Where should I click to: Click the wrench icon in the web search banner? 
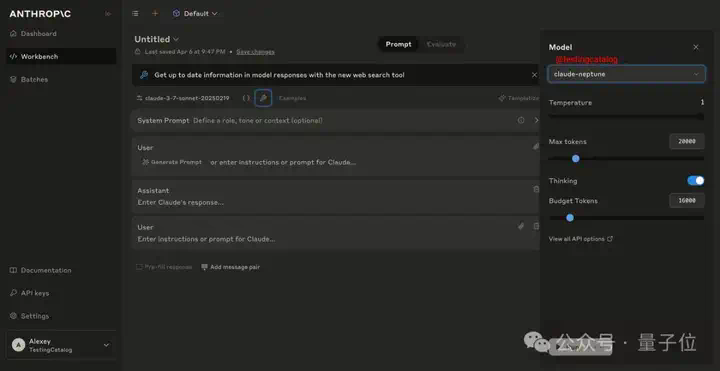[x=144, y=75]
